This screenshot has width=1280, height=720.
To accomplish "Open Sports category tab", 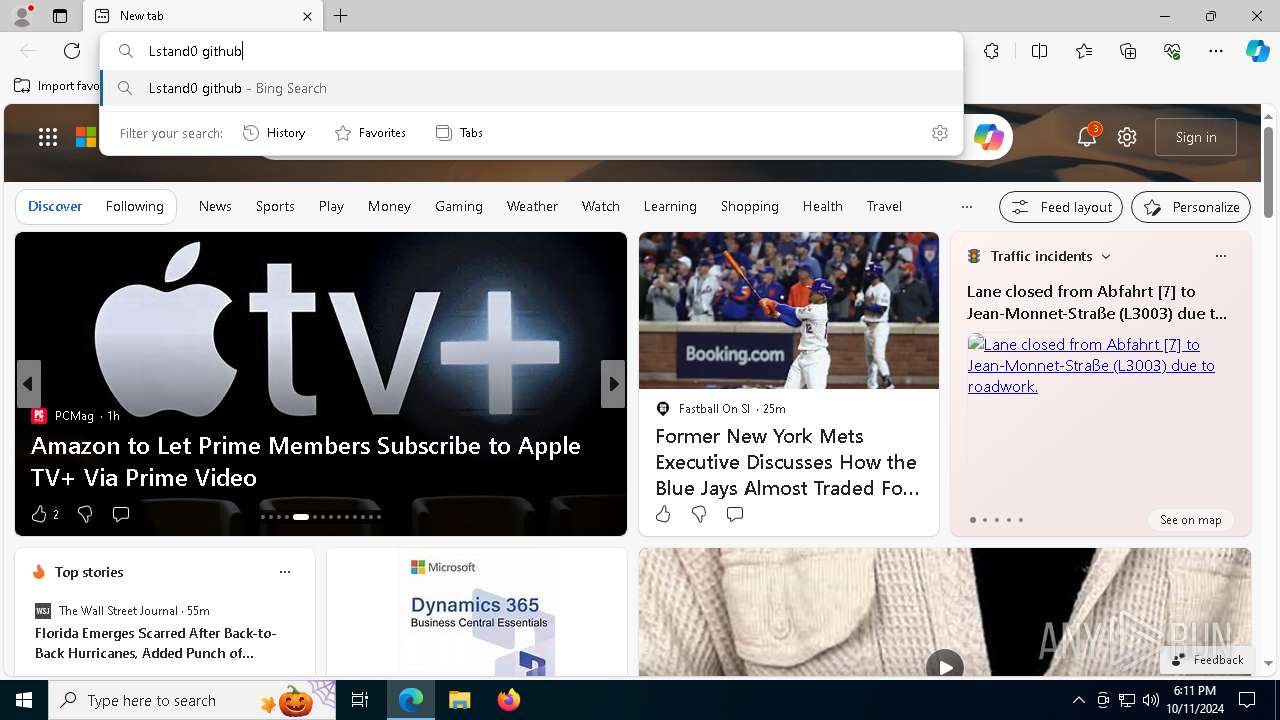I will click(x=275, y=206).
